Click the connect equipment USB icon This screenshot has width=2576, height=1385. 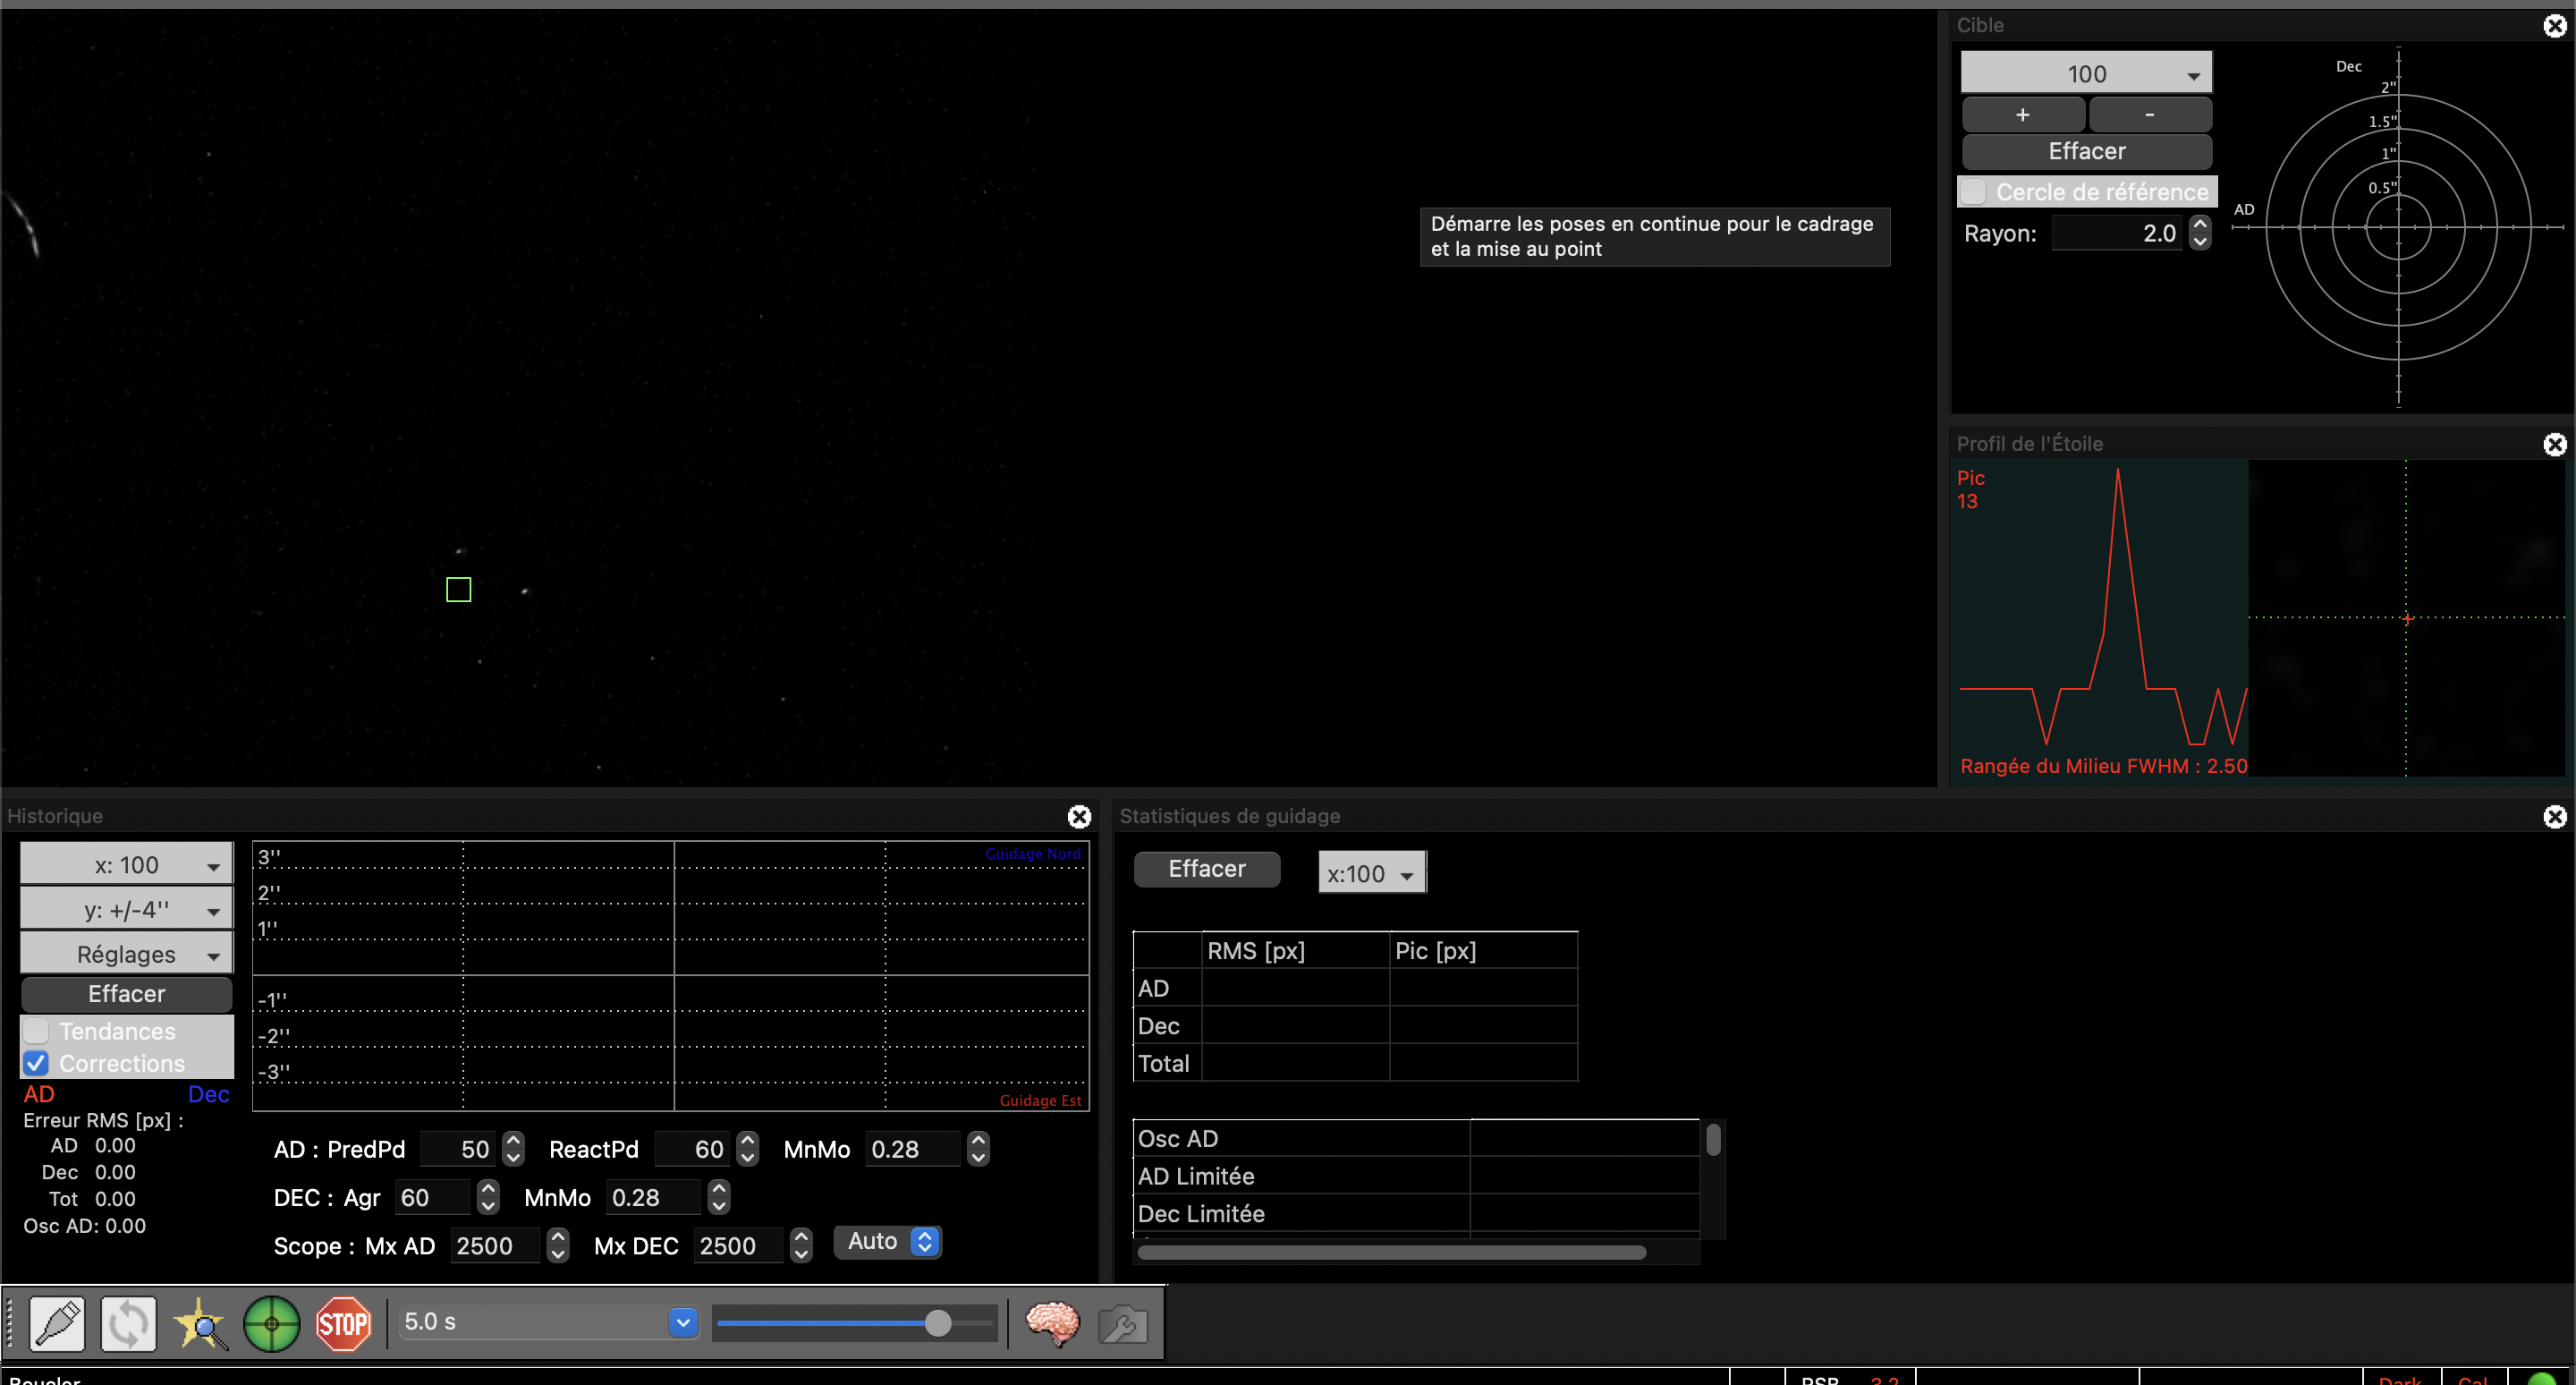click(57, 1323)
